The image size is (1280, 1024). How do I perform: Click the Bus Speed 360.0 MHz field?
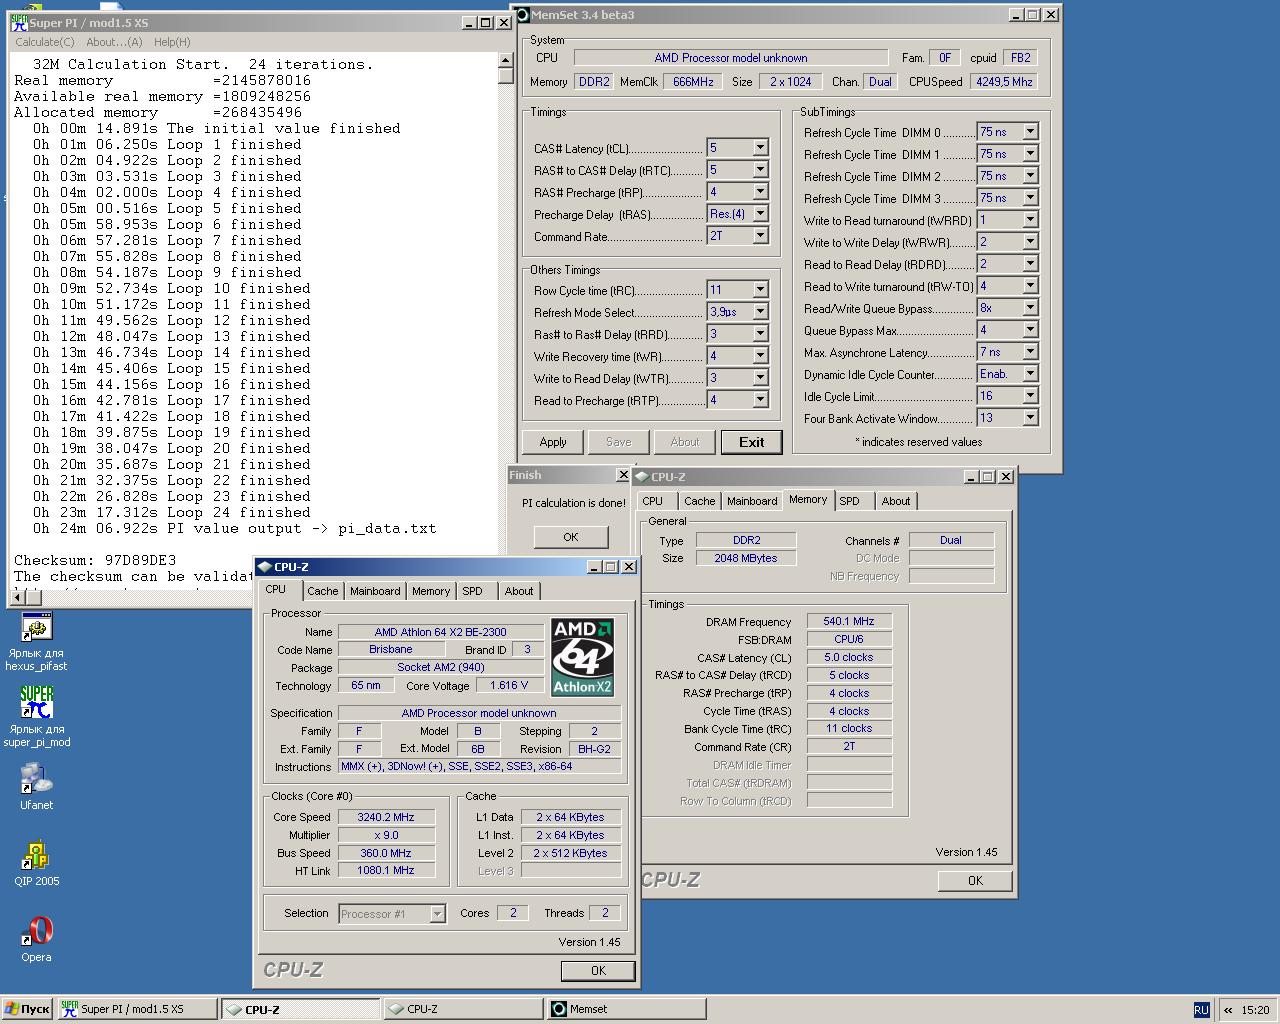pyautogui.click(x=386, y=853)
